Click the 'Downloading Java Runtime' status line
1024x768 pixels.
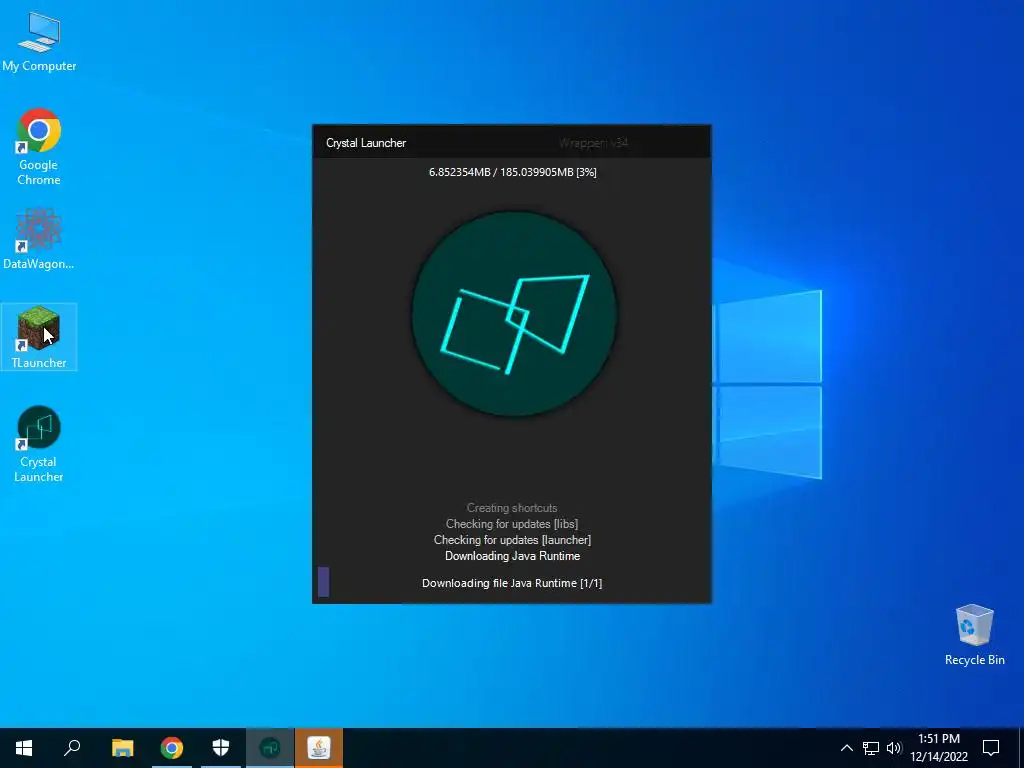coord(512,556)
